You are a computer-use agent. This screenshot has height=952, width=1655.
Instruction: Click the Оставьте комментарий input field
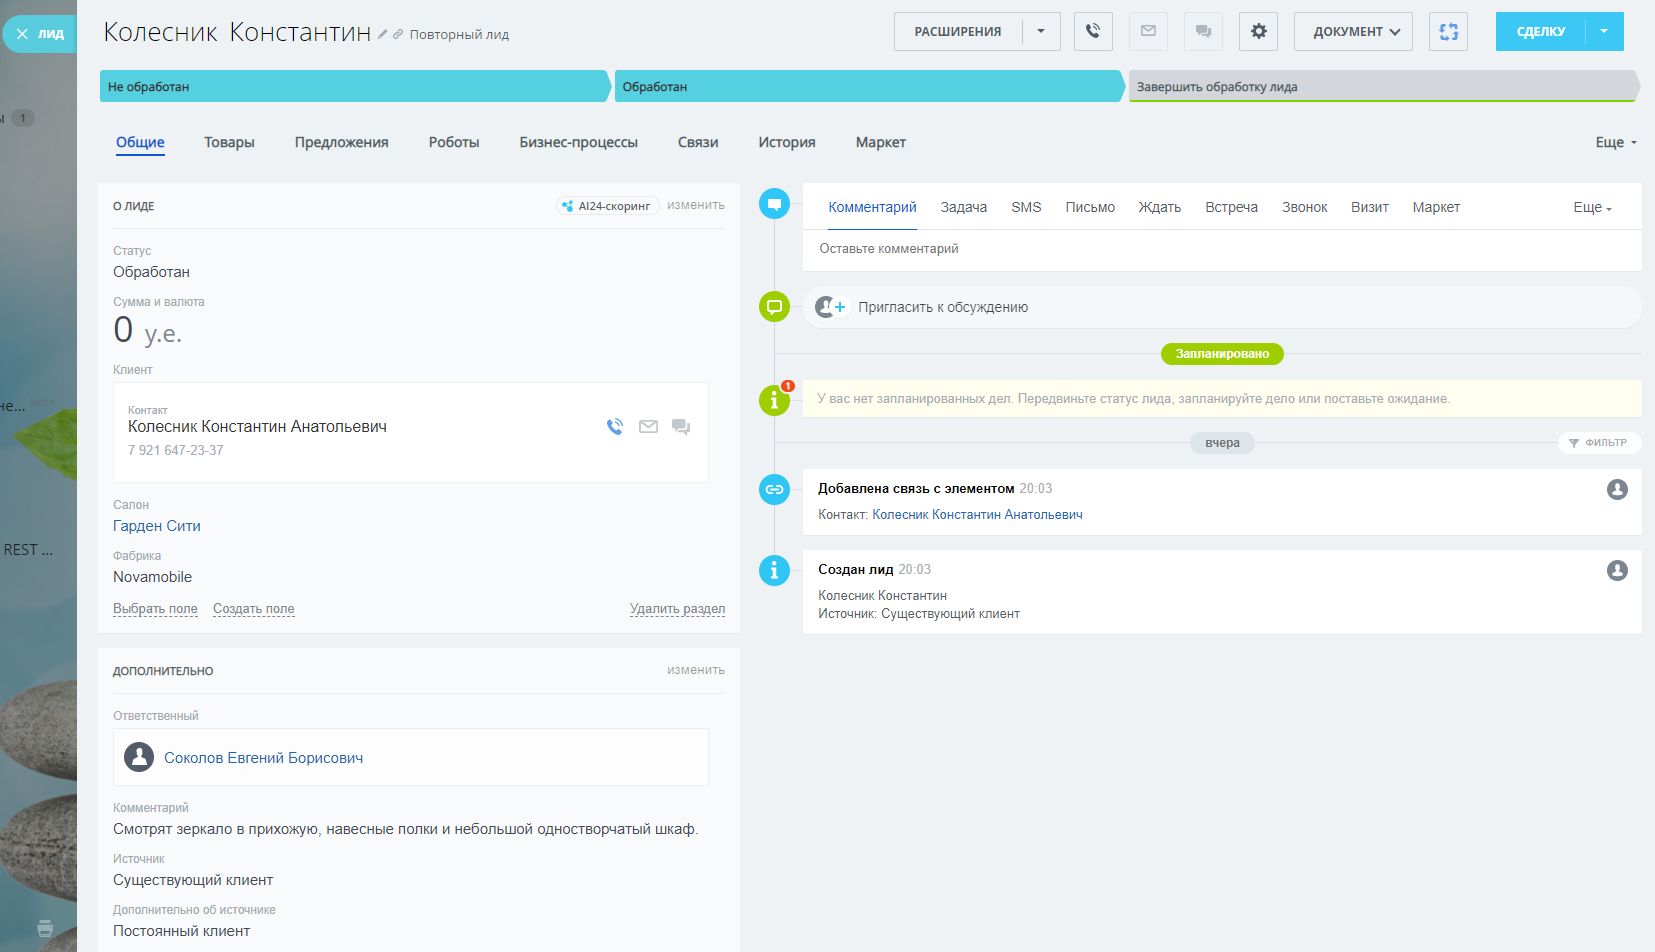point(1220,249)
